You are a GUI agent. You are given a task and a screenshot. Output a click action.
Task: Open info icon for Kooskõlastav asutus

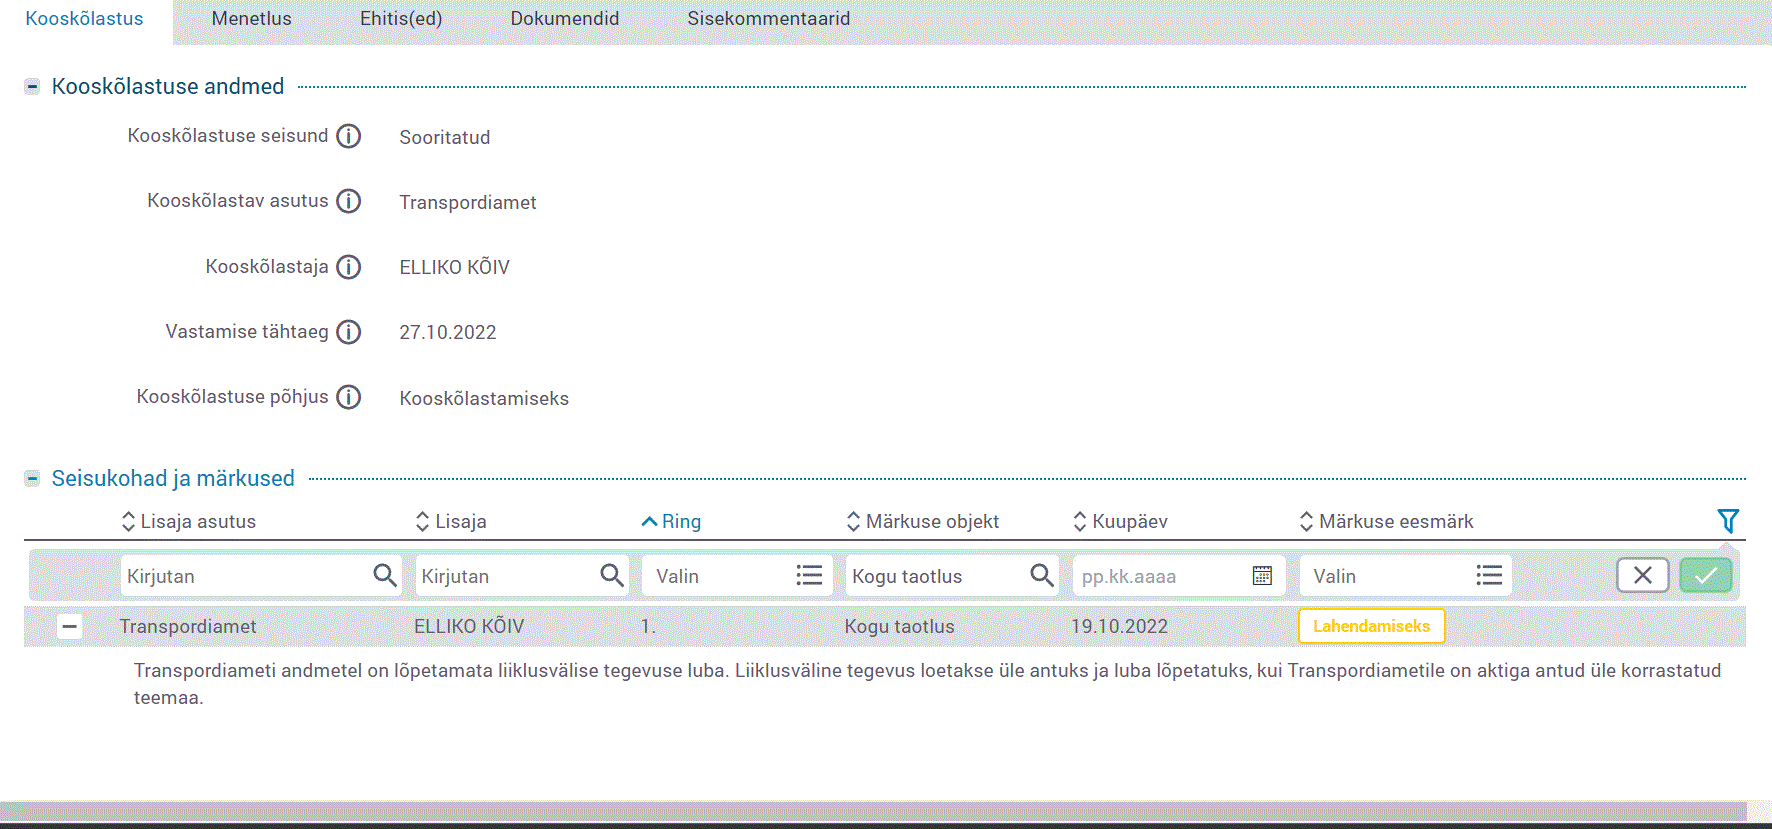click(x=348, y=201)
